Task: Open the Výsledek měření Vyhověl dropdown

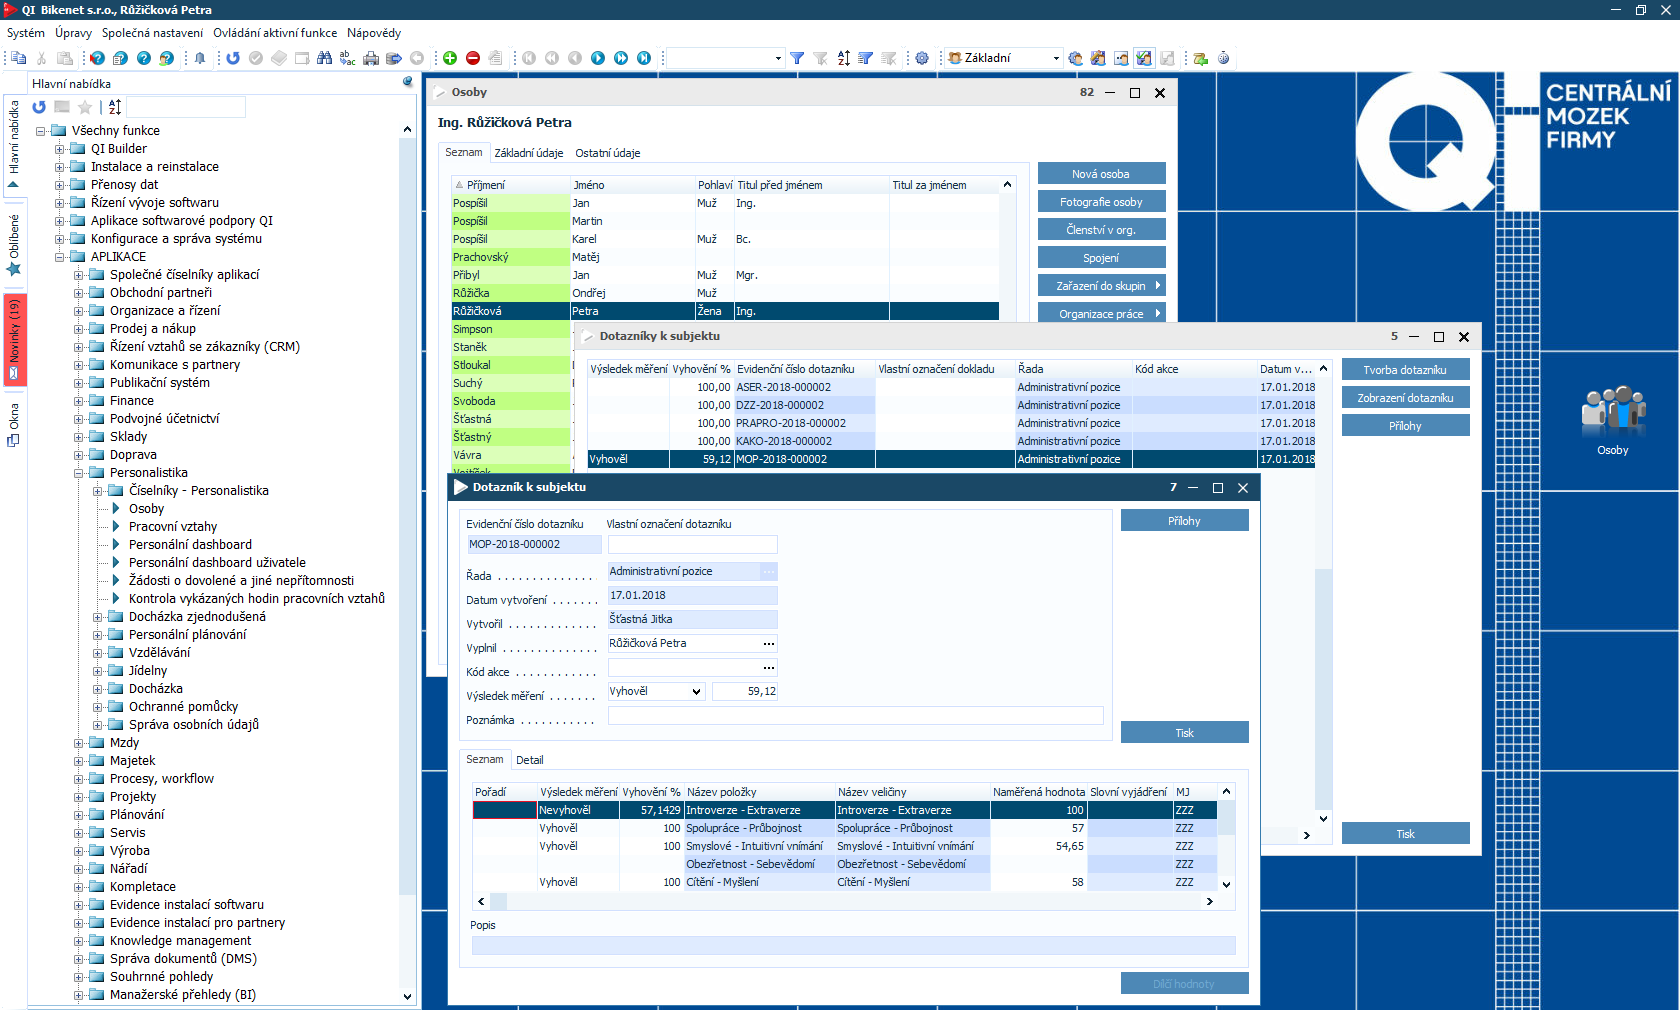Action: pyautogui.click(x=696, y=692)
